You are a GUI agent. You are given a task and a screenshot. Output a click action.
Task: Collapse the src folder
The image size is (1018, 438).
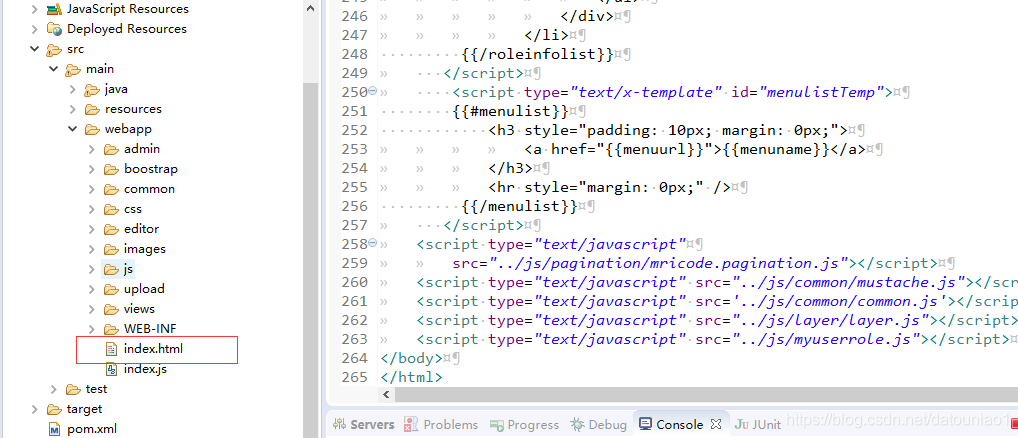coord(34,49)
